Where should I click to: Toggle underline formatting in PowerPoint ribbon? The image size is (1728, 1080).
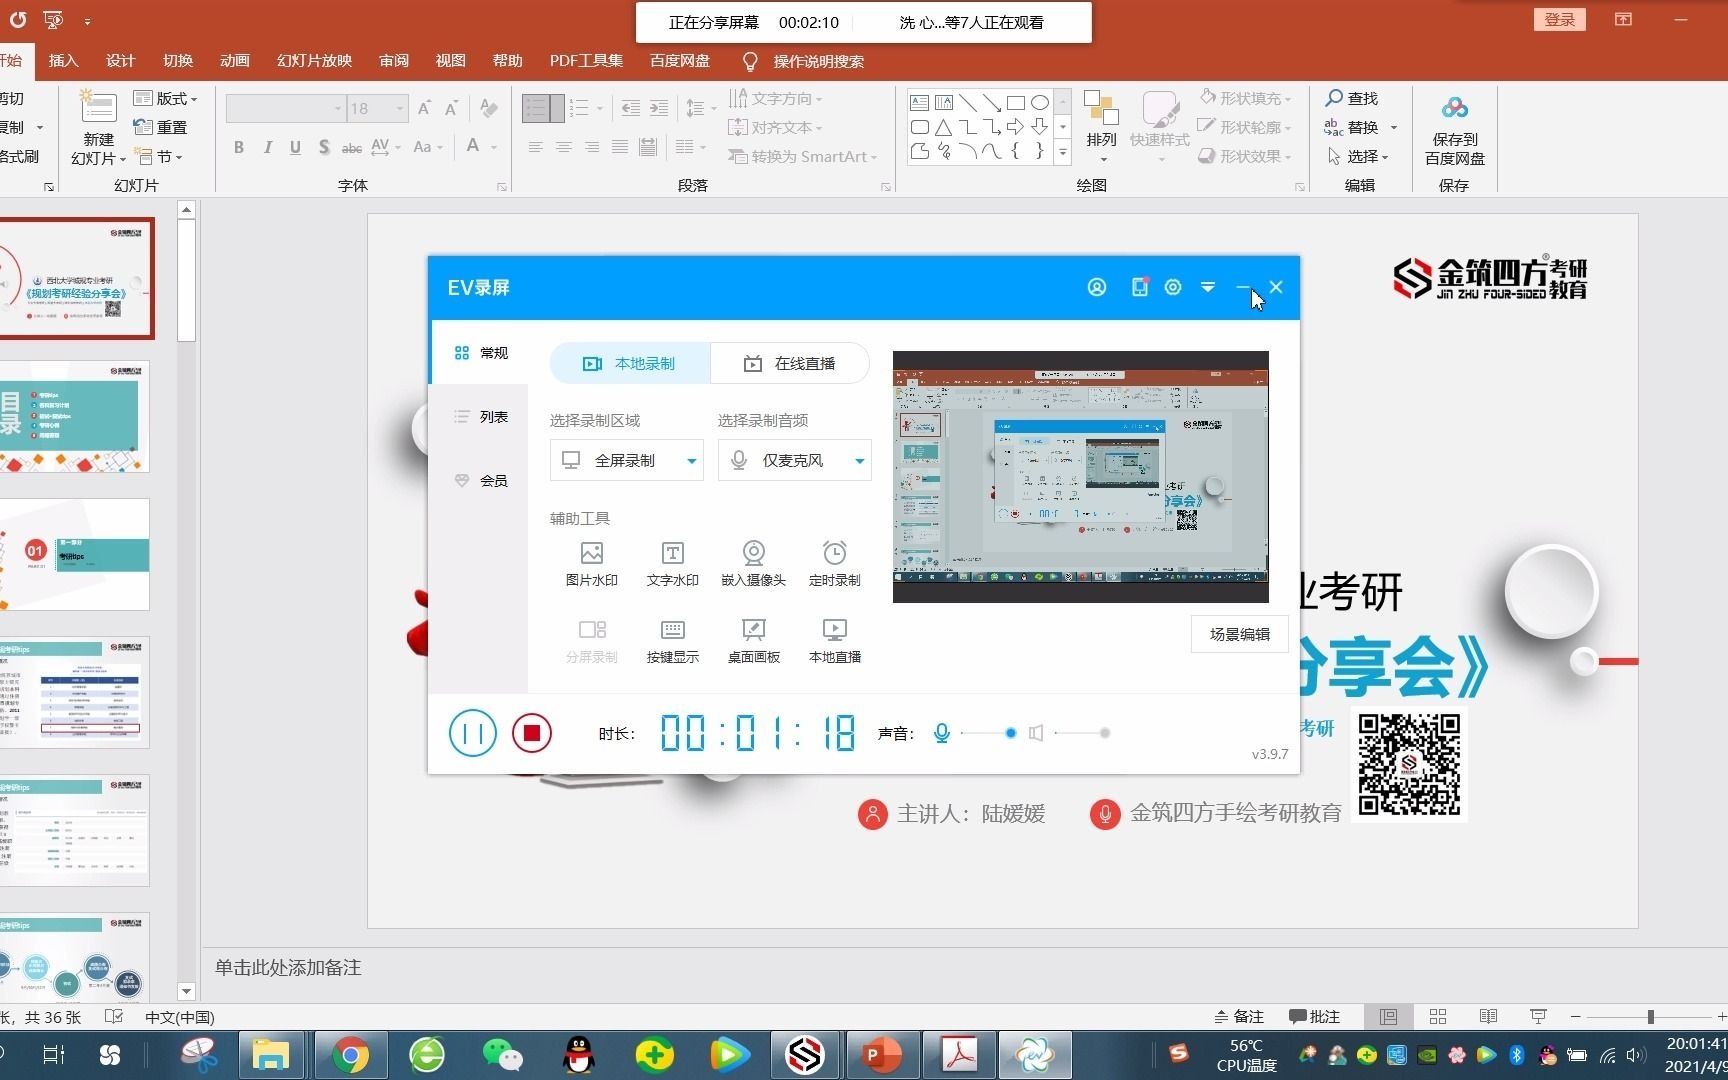pyautogui.click(x=295, y=147)
